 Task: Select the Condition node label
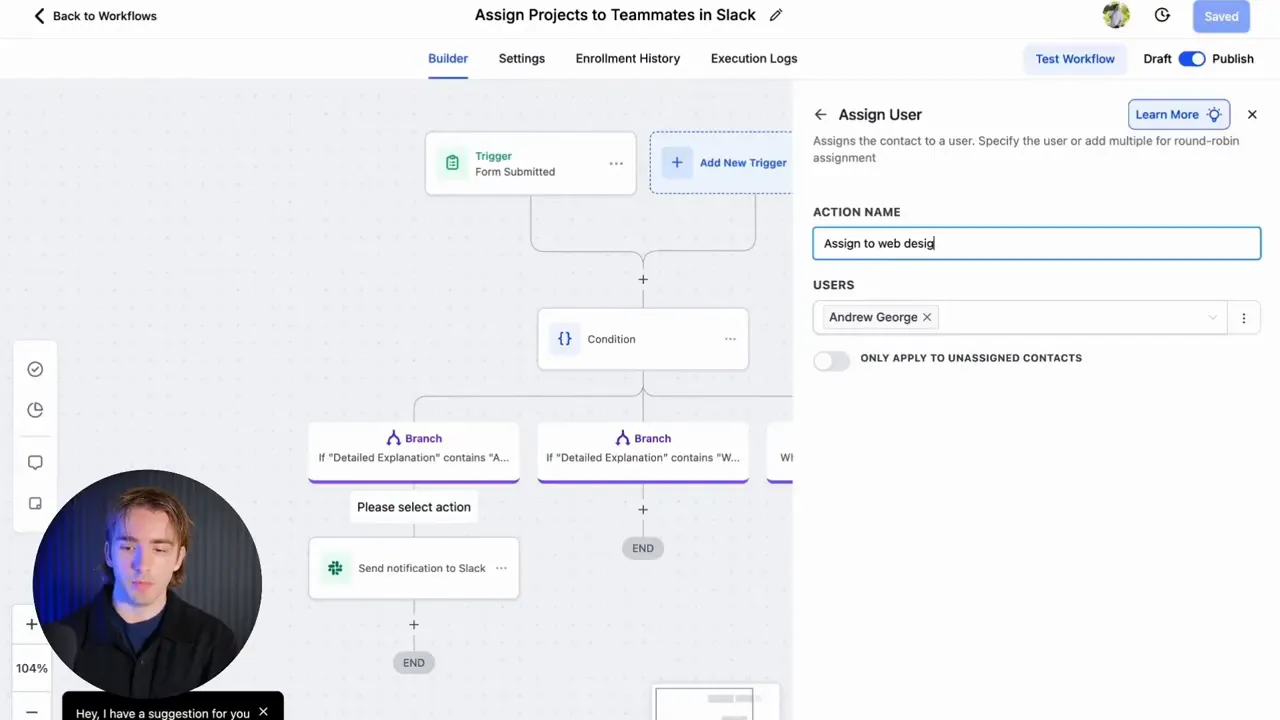(611, 339)
